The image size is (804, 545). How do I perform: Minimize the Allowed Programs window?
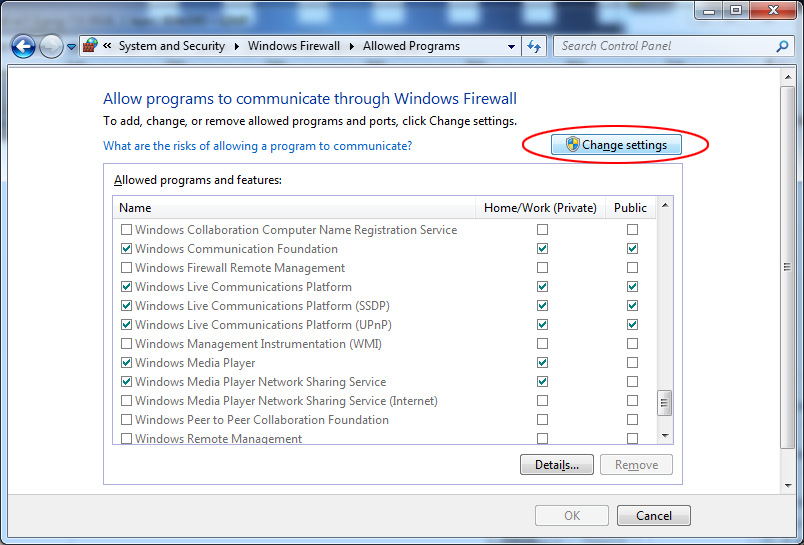(x=709, y=10)
